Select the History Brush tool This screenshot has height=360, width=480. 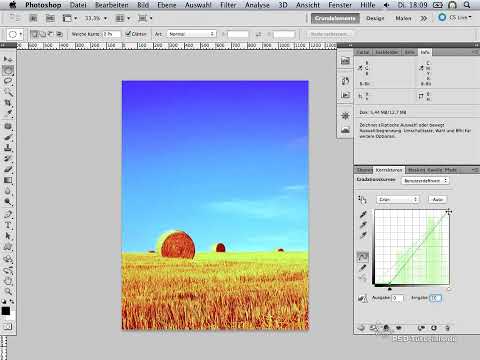(8, 159)
